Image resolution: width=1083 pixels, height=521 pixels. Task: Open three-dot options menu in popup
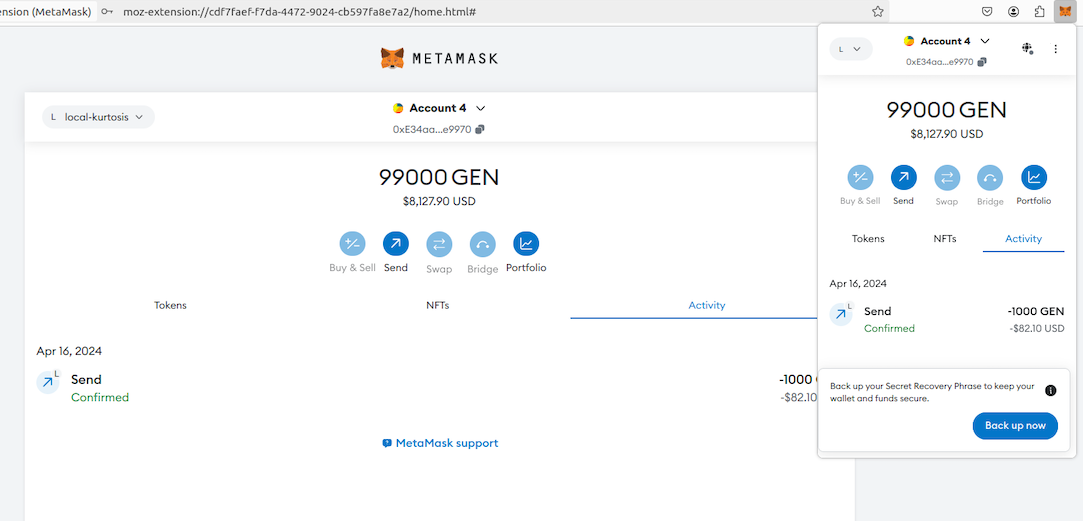(1055, 49)
